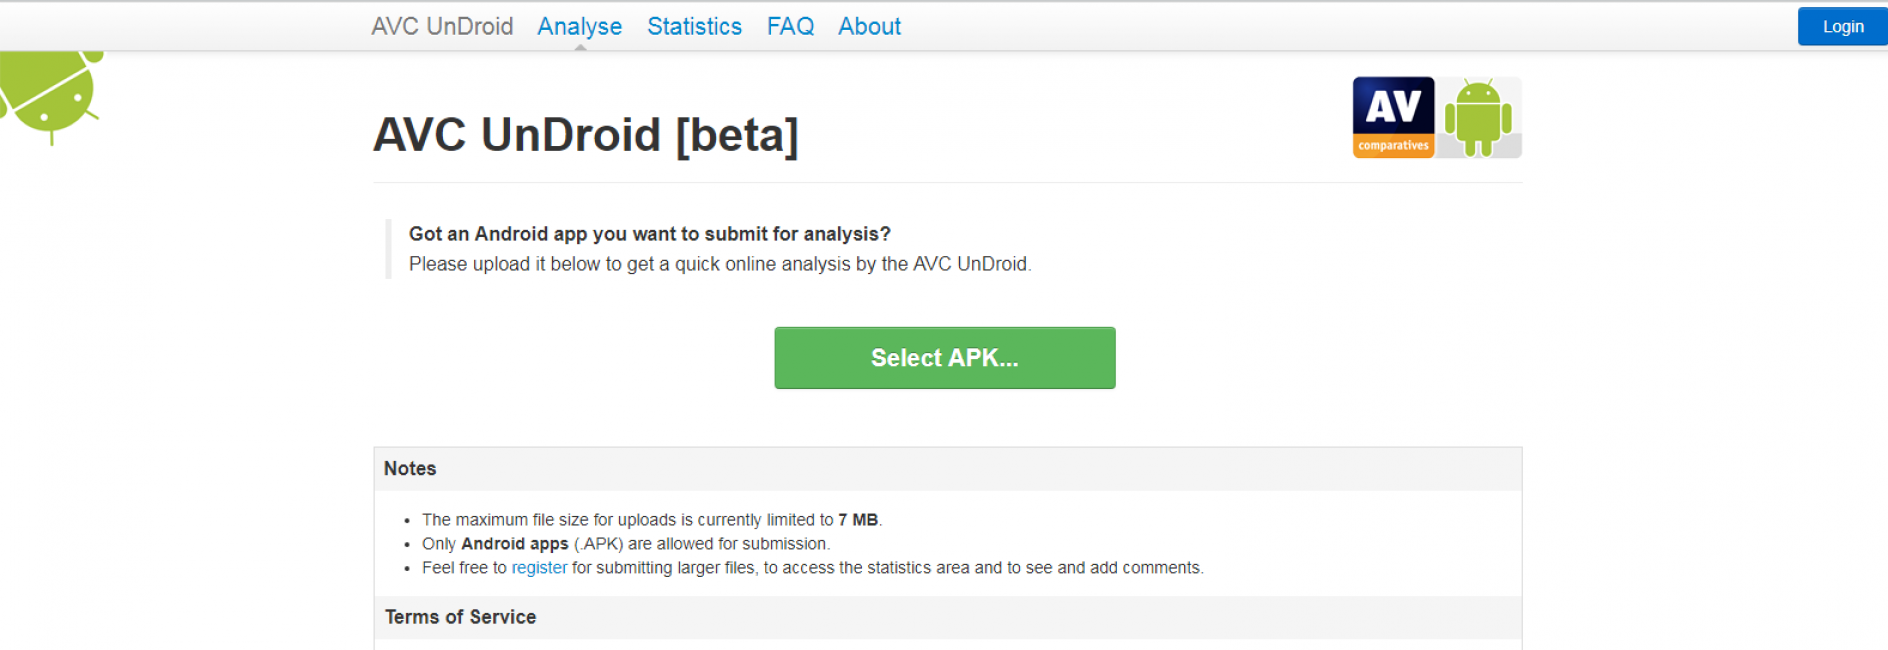Go to the Statistics page
This screenshot has height=650, width=1888.
[694, 26]
